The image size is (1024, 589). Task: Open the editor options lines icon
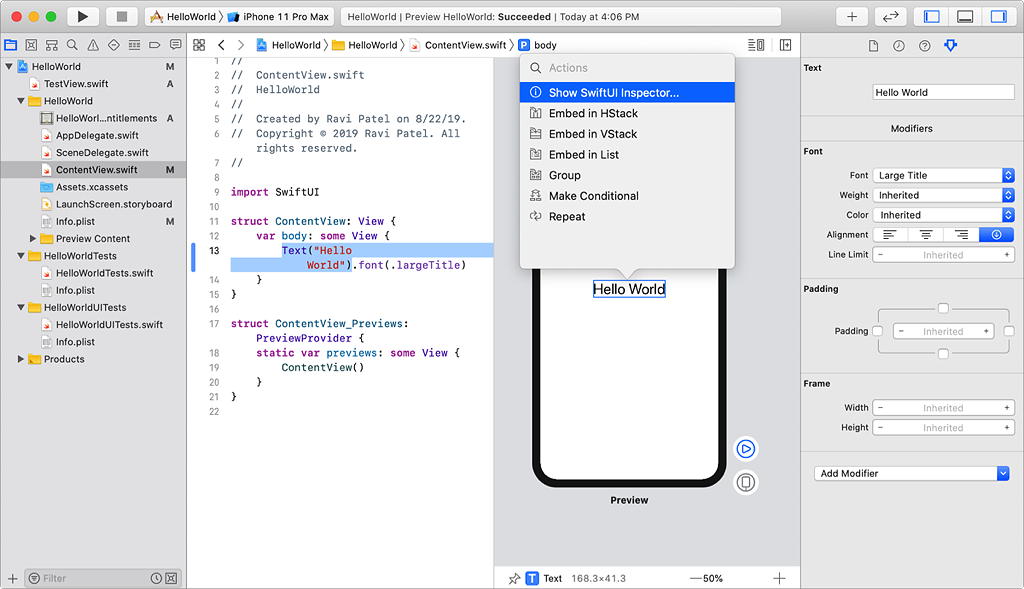pos(756,45)
